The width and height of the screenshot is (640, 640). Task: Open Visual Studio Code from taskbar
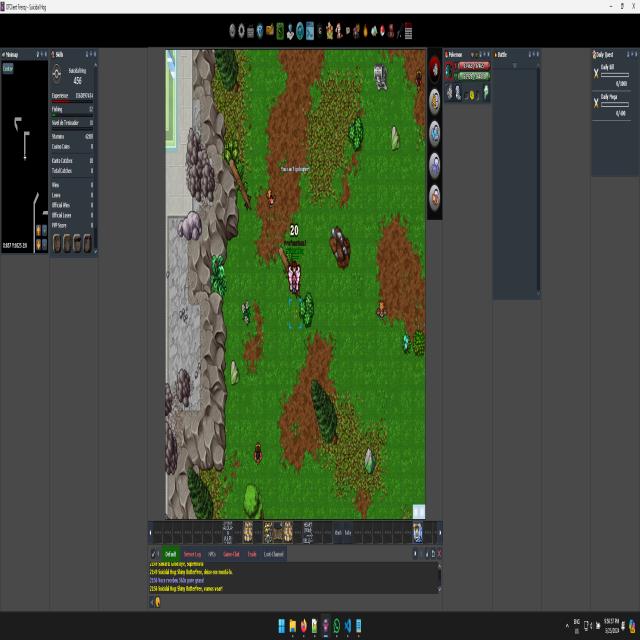(x=348, y=626)
